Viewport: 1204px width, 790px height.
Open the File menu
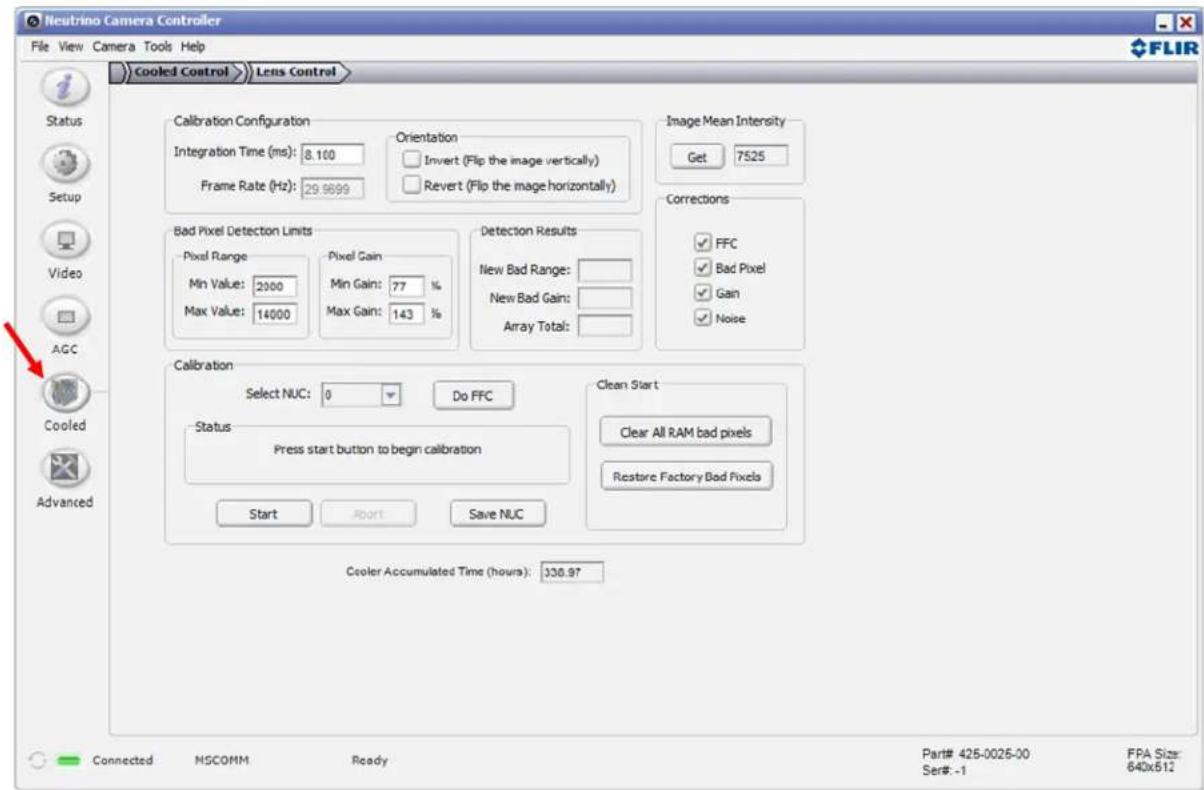38,47
